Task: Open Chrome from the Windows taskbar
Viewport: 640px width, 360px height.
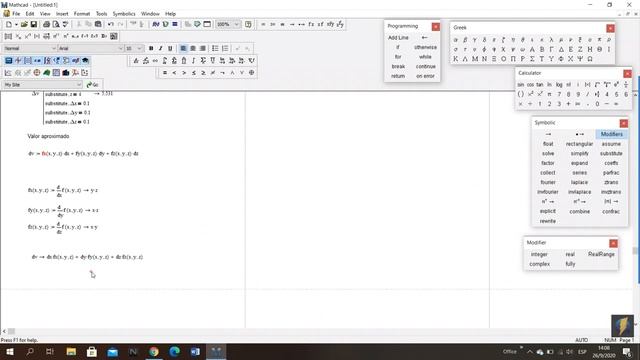Action: [154, 351]
